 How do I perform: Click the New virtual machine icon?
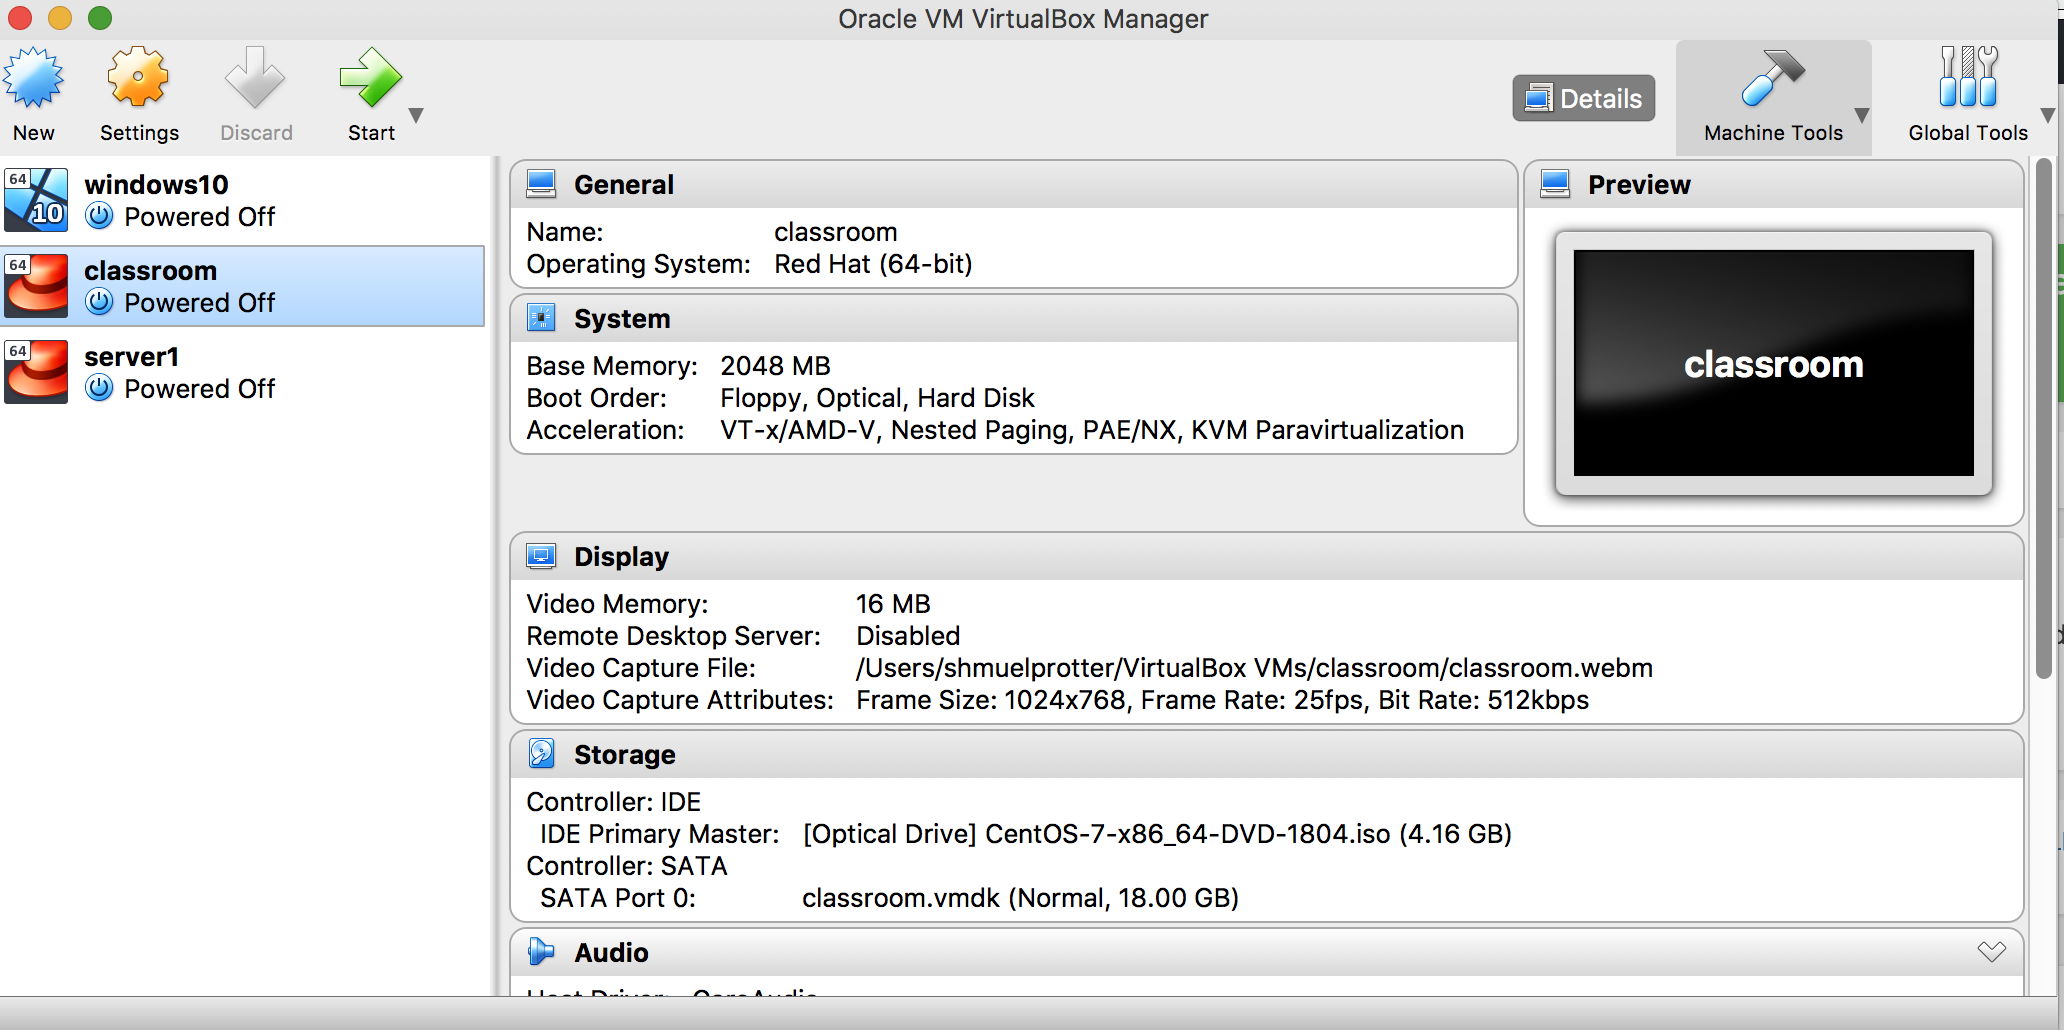[34, 78]
